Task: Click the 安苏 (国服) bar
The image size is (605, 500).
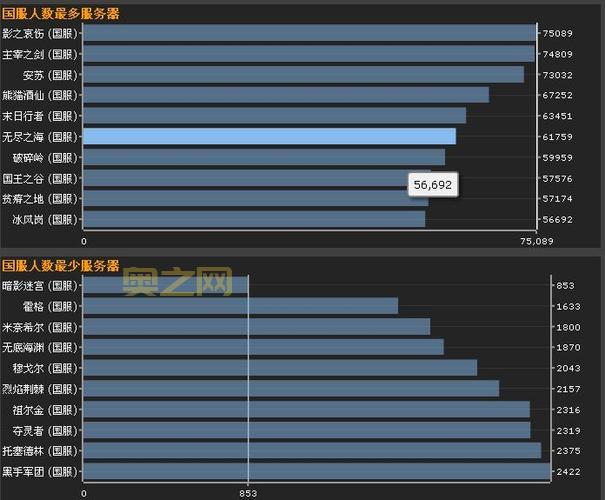Action: pos(303,74)
